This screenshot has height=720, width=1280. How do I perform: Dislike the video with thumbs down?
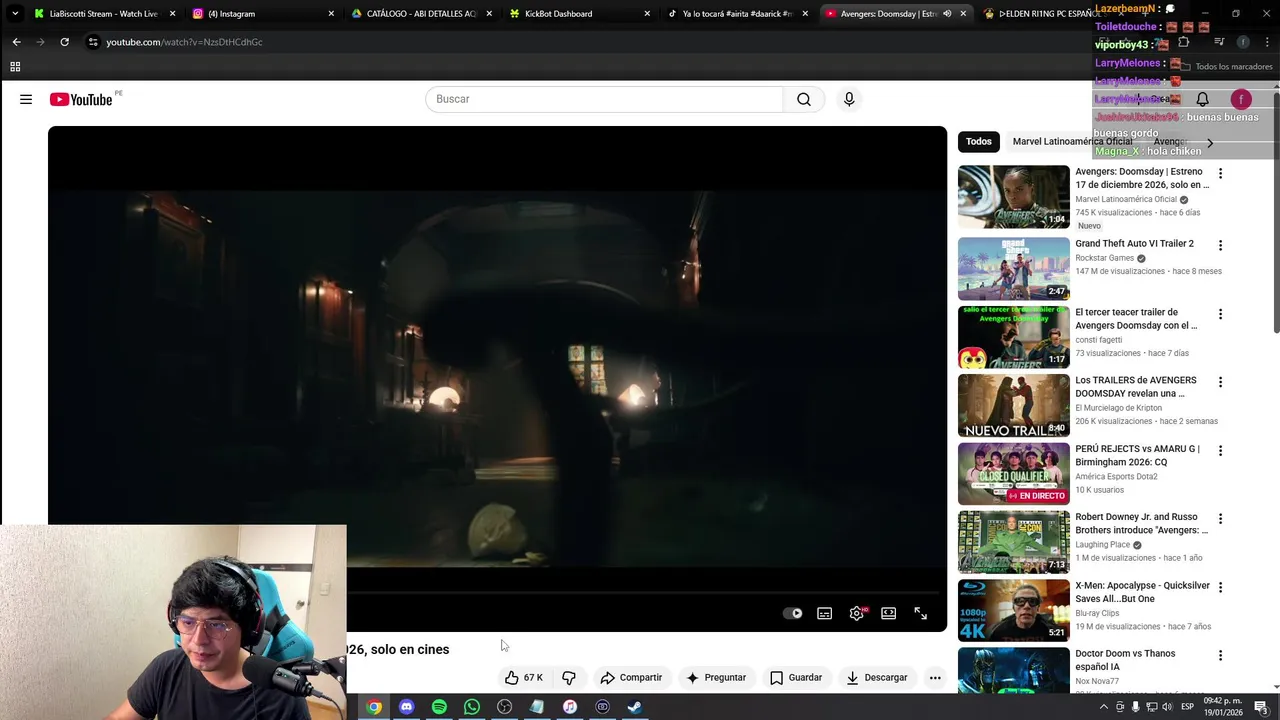[x=569, y=677]
